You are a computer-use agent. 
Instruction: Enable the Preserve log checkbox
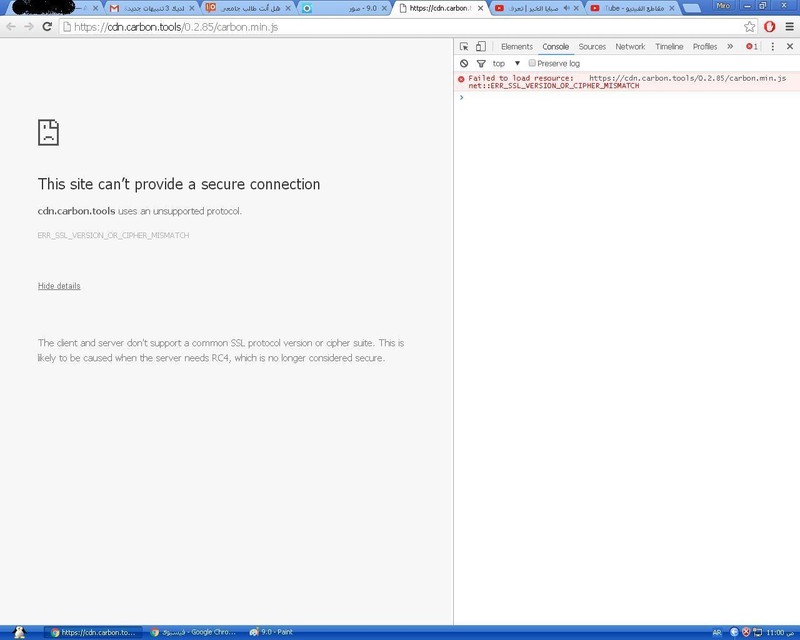pos(533,63)
